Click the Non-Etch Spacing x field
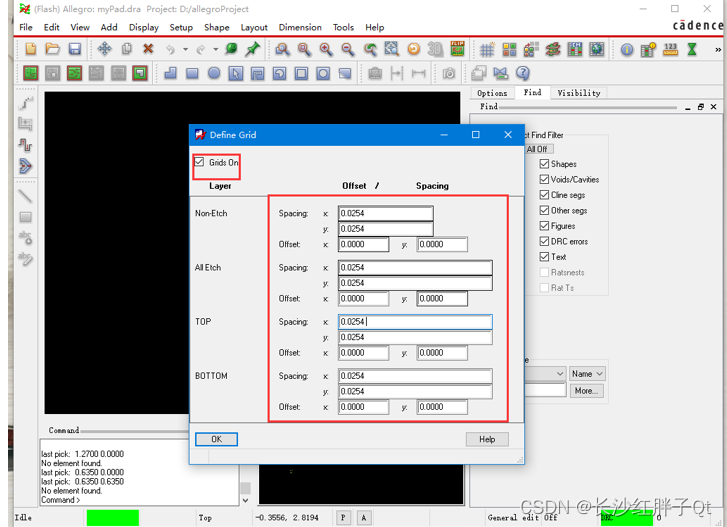Screen dimensions: 727x527 click(x=386, y=213)
